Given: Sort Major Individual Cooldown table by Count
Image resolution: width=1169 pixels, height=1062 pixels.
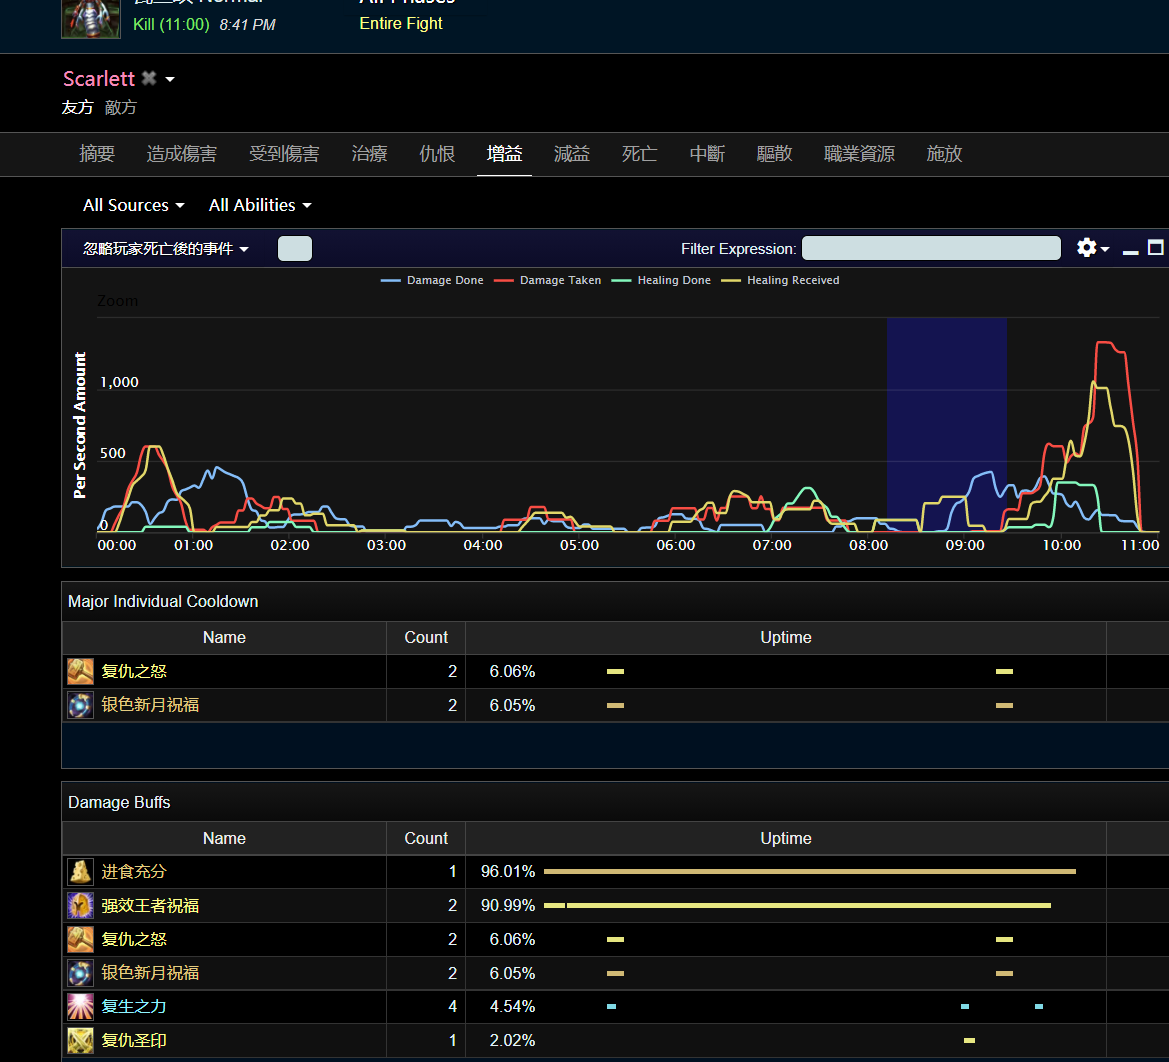Looking at the screenshot, I should (426, 638).
